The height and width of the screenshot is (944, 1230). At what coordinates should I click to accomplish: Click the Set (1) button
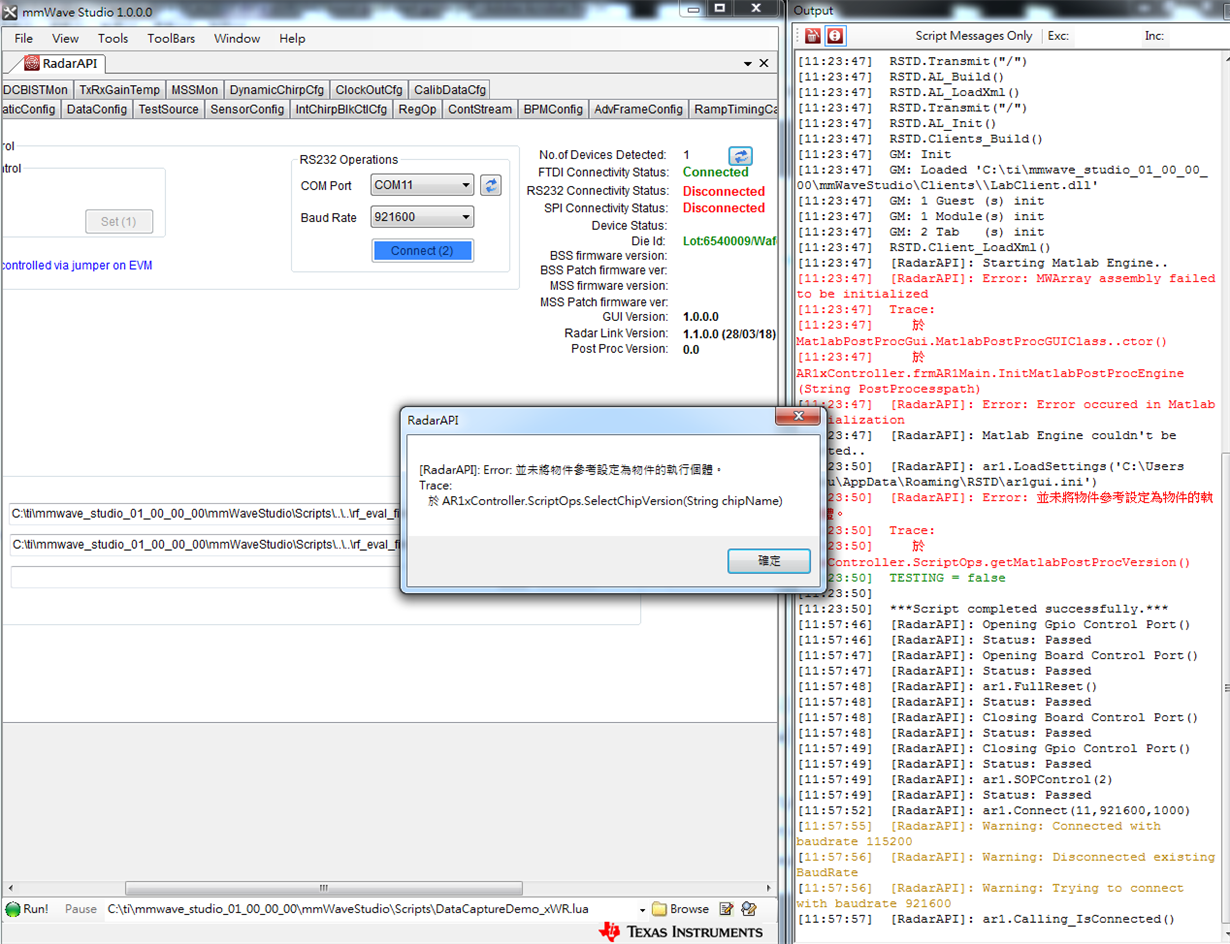(x=118, y=221)
